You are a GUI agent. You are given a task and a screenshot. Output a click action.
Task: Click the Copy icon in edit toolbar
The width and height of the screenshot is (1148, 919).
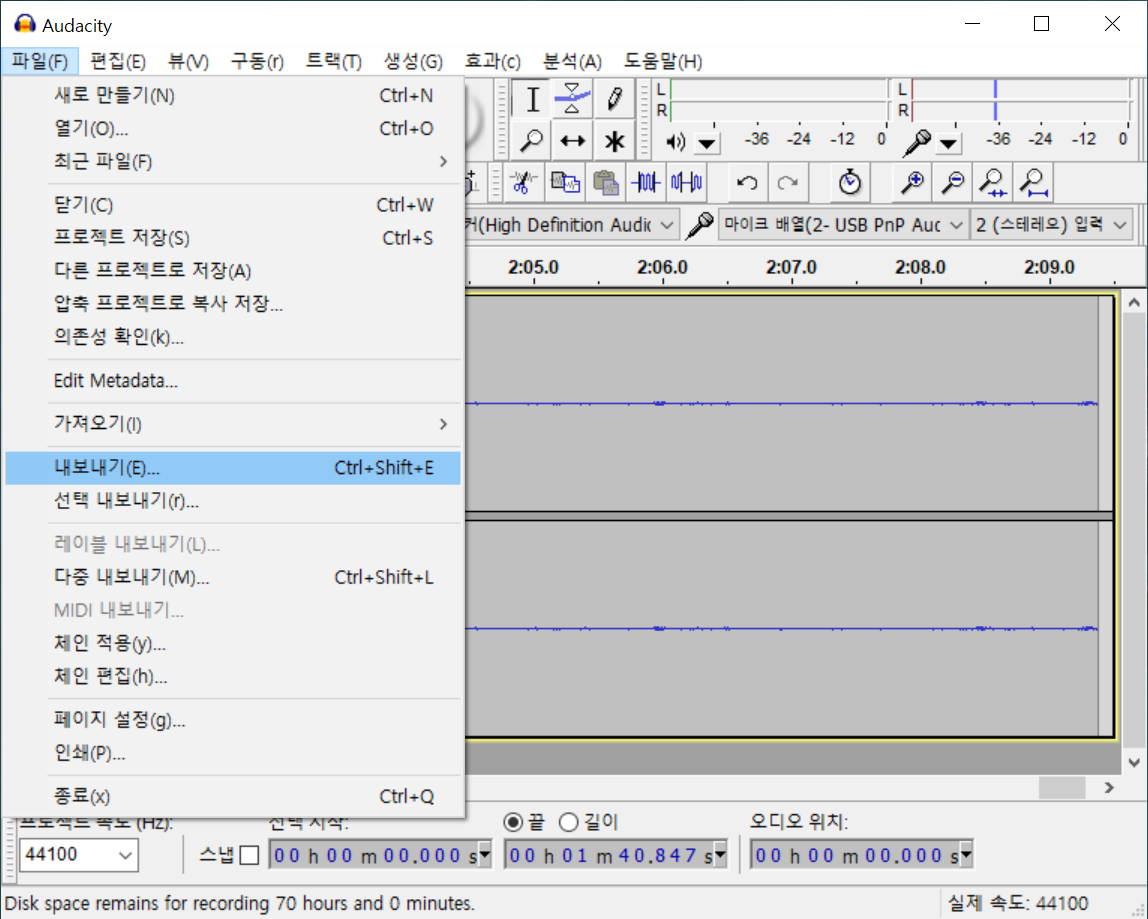coord(564,182)
